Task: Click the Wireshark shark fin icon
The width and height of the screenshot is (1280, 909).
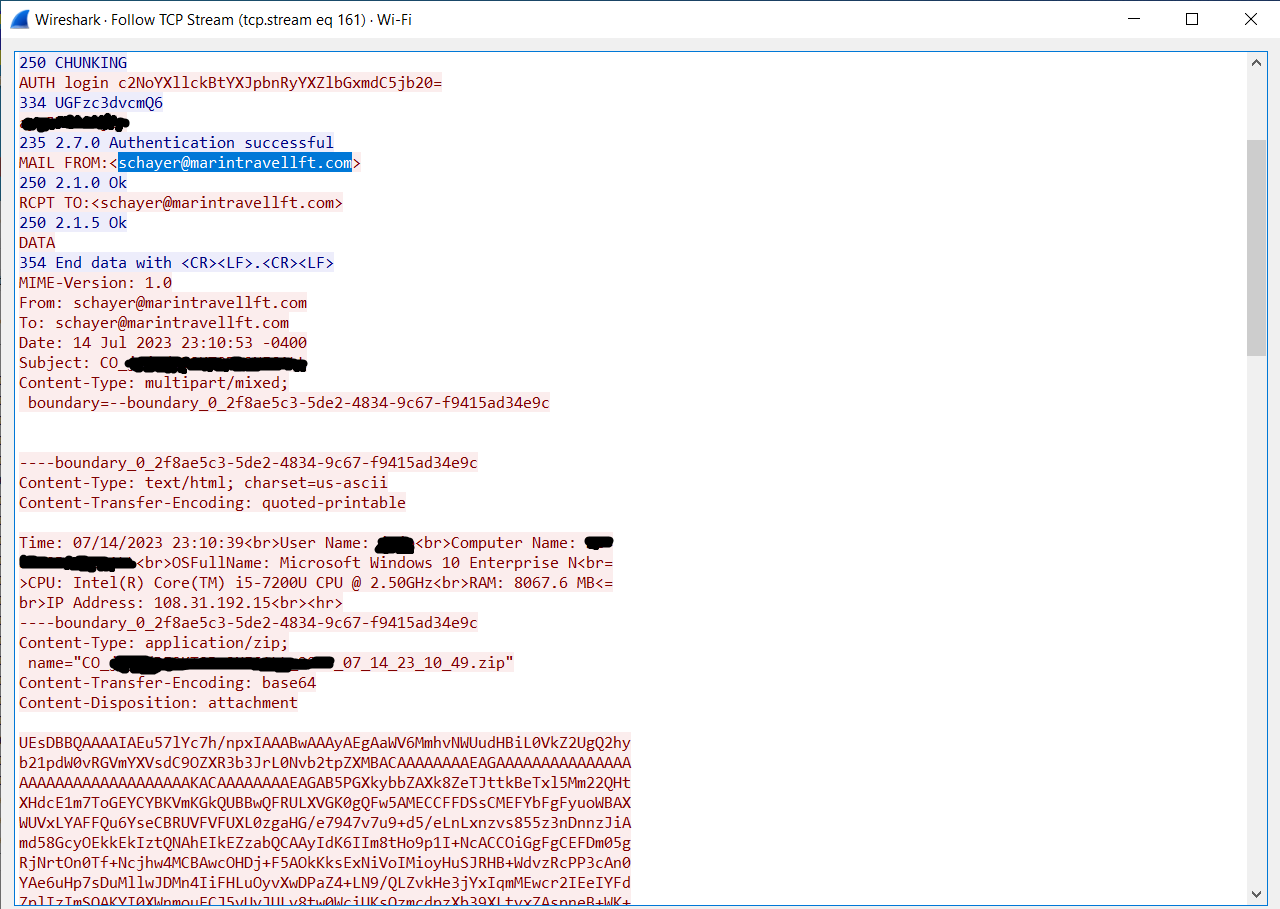Action: [x=19, y=19]
